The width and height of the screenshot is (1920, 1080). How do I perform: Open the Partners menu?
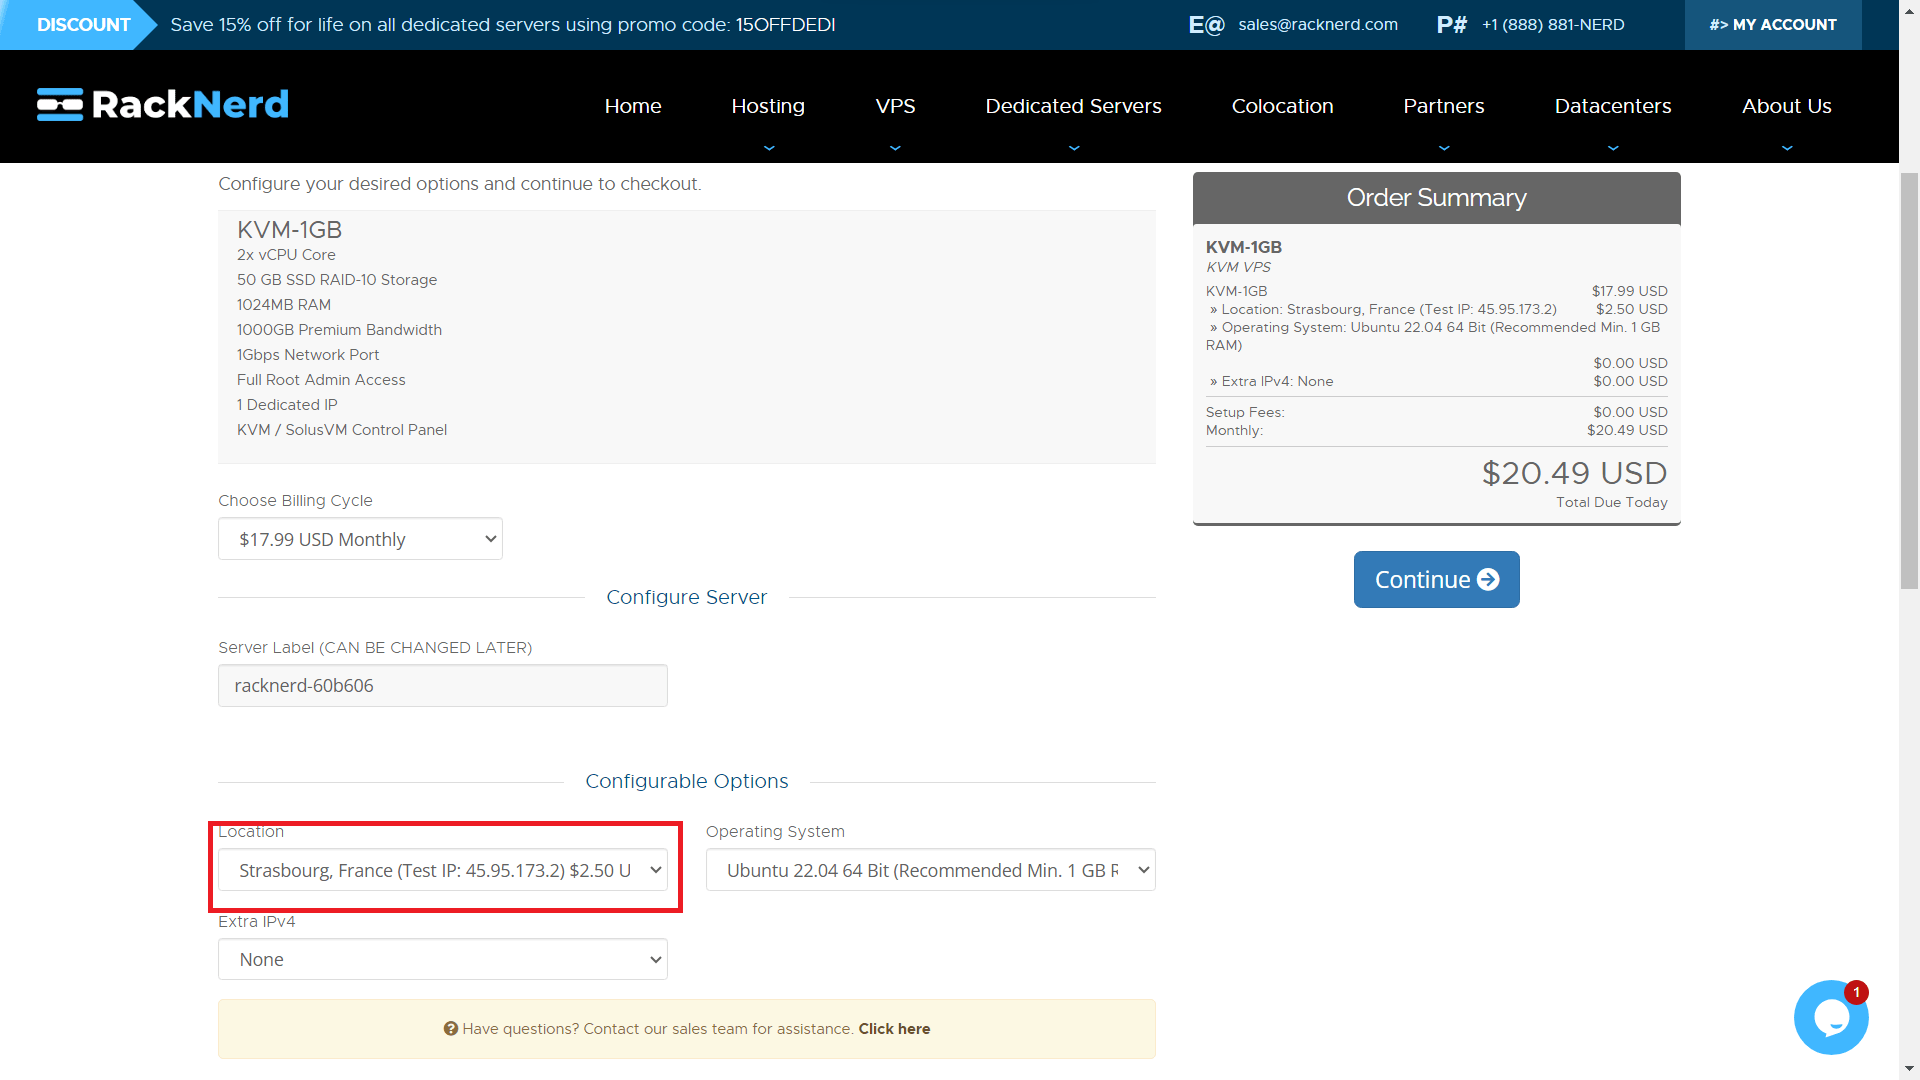pos(1444,106)
